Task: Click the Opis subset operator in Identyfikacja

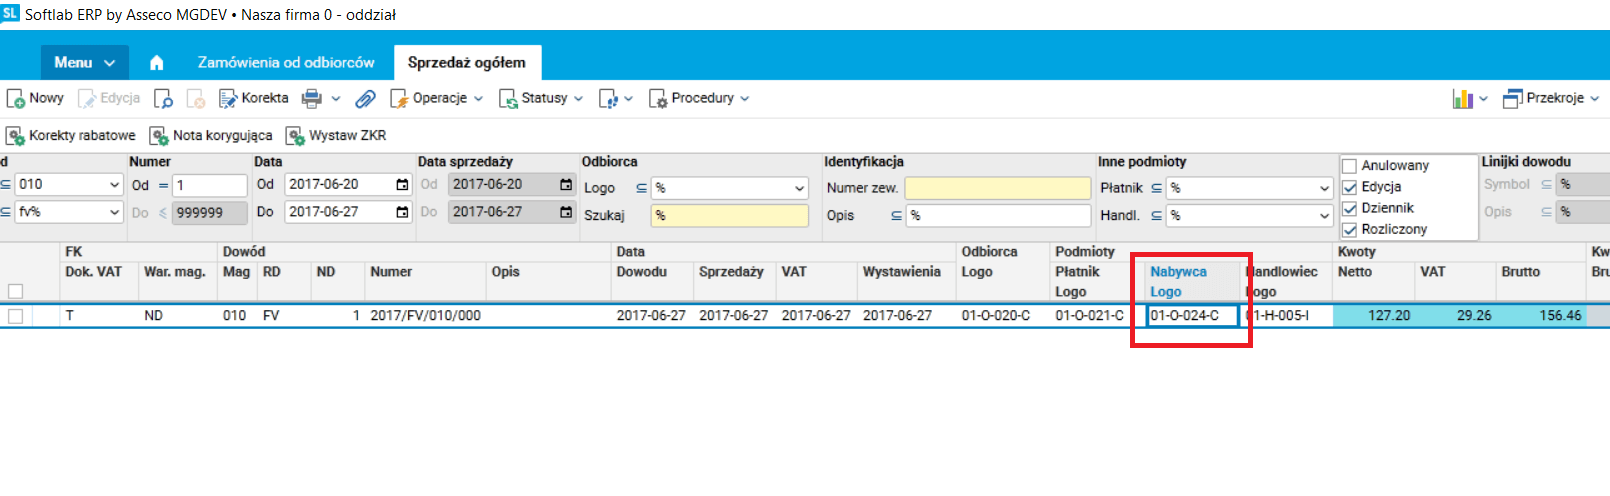Action: [896, 215]
